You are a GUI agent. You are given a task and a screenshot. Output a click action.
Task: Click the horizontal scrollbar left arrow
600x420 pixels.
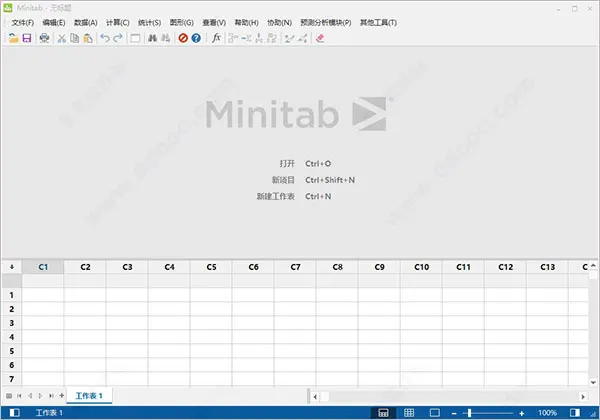315,397
